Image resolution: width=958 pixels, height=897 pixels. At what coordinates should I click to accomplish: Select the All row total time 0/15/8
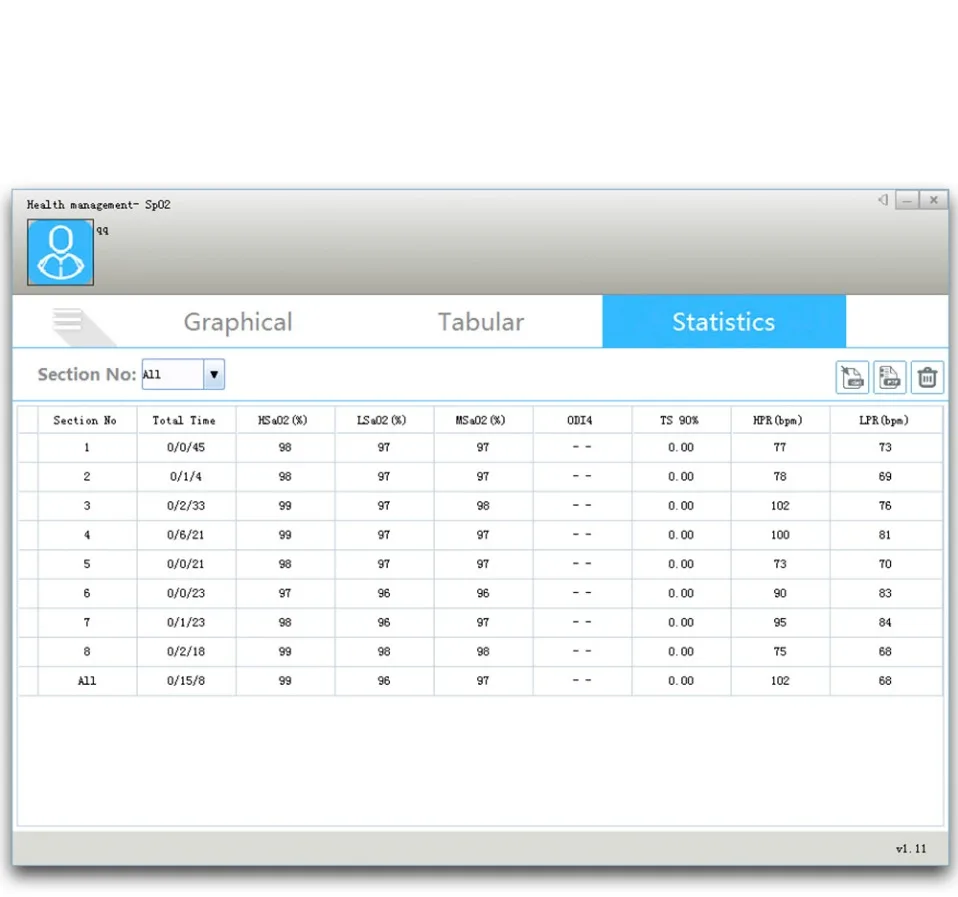point(186,681)
